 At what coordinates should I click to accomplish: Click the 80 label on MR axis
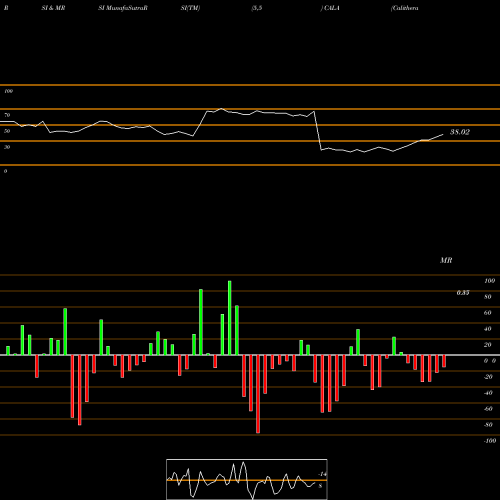tap(488, 297)
